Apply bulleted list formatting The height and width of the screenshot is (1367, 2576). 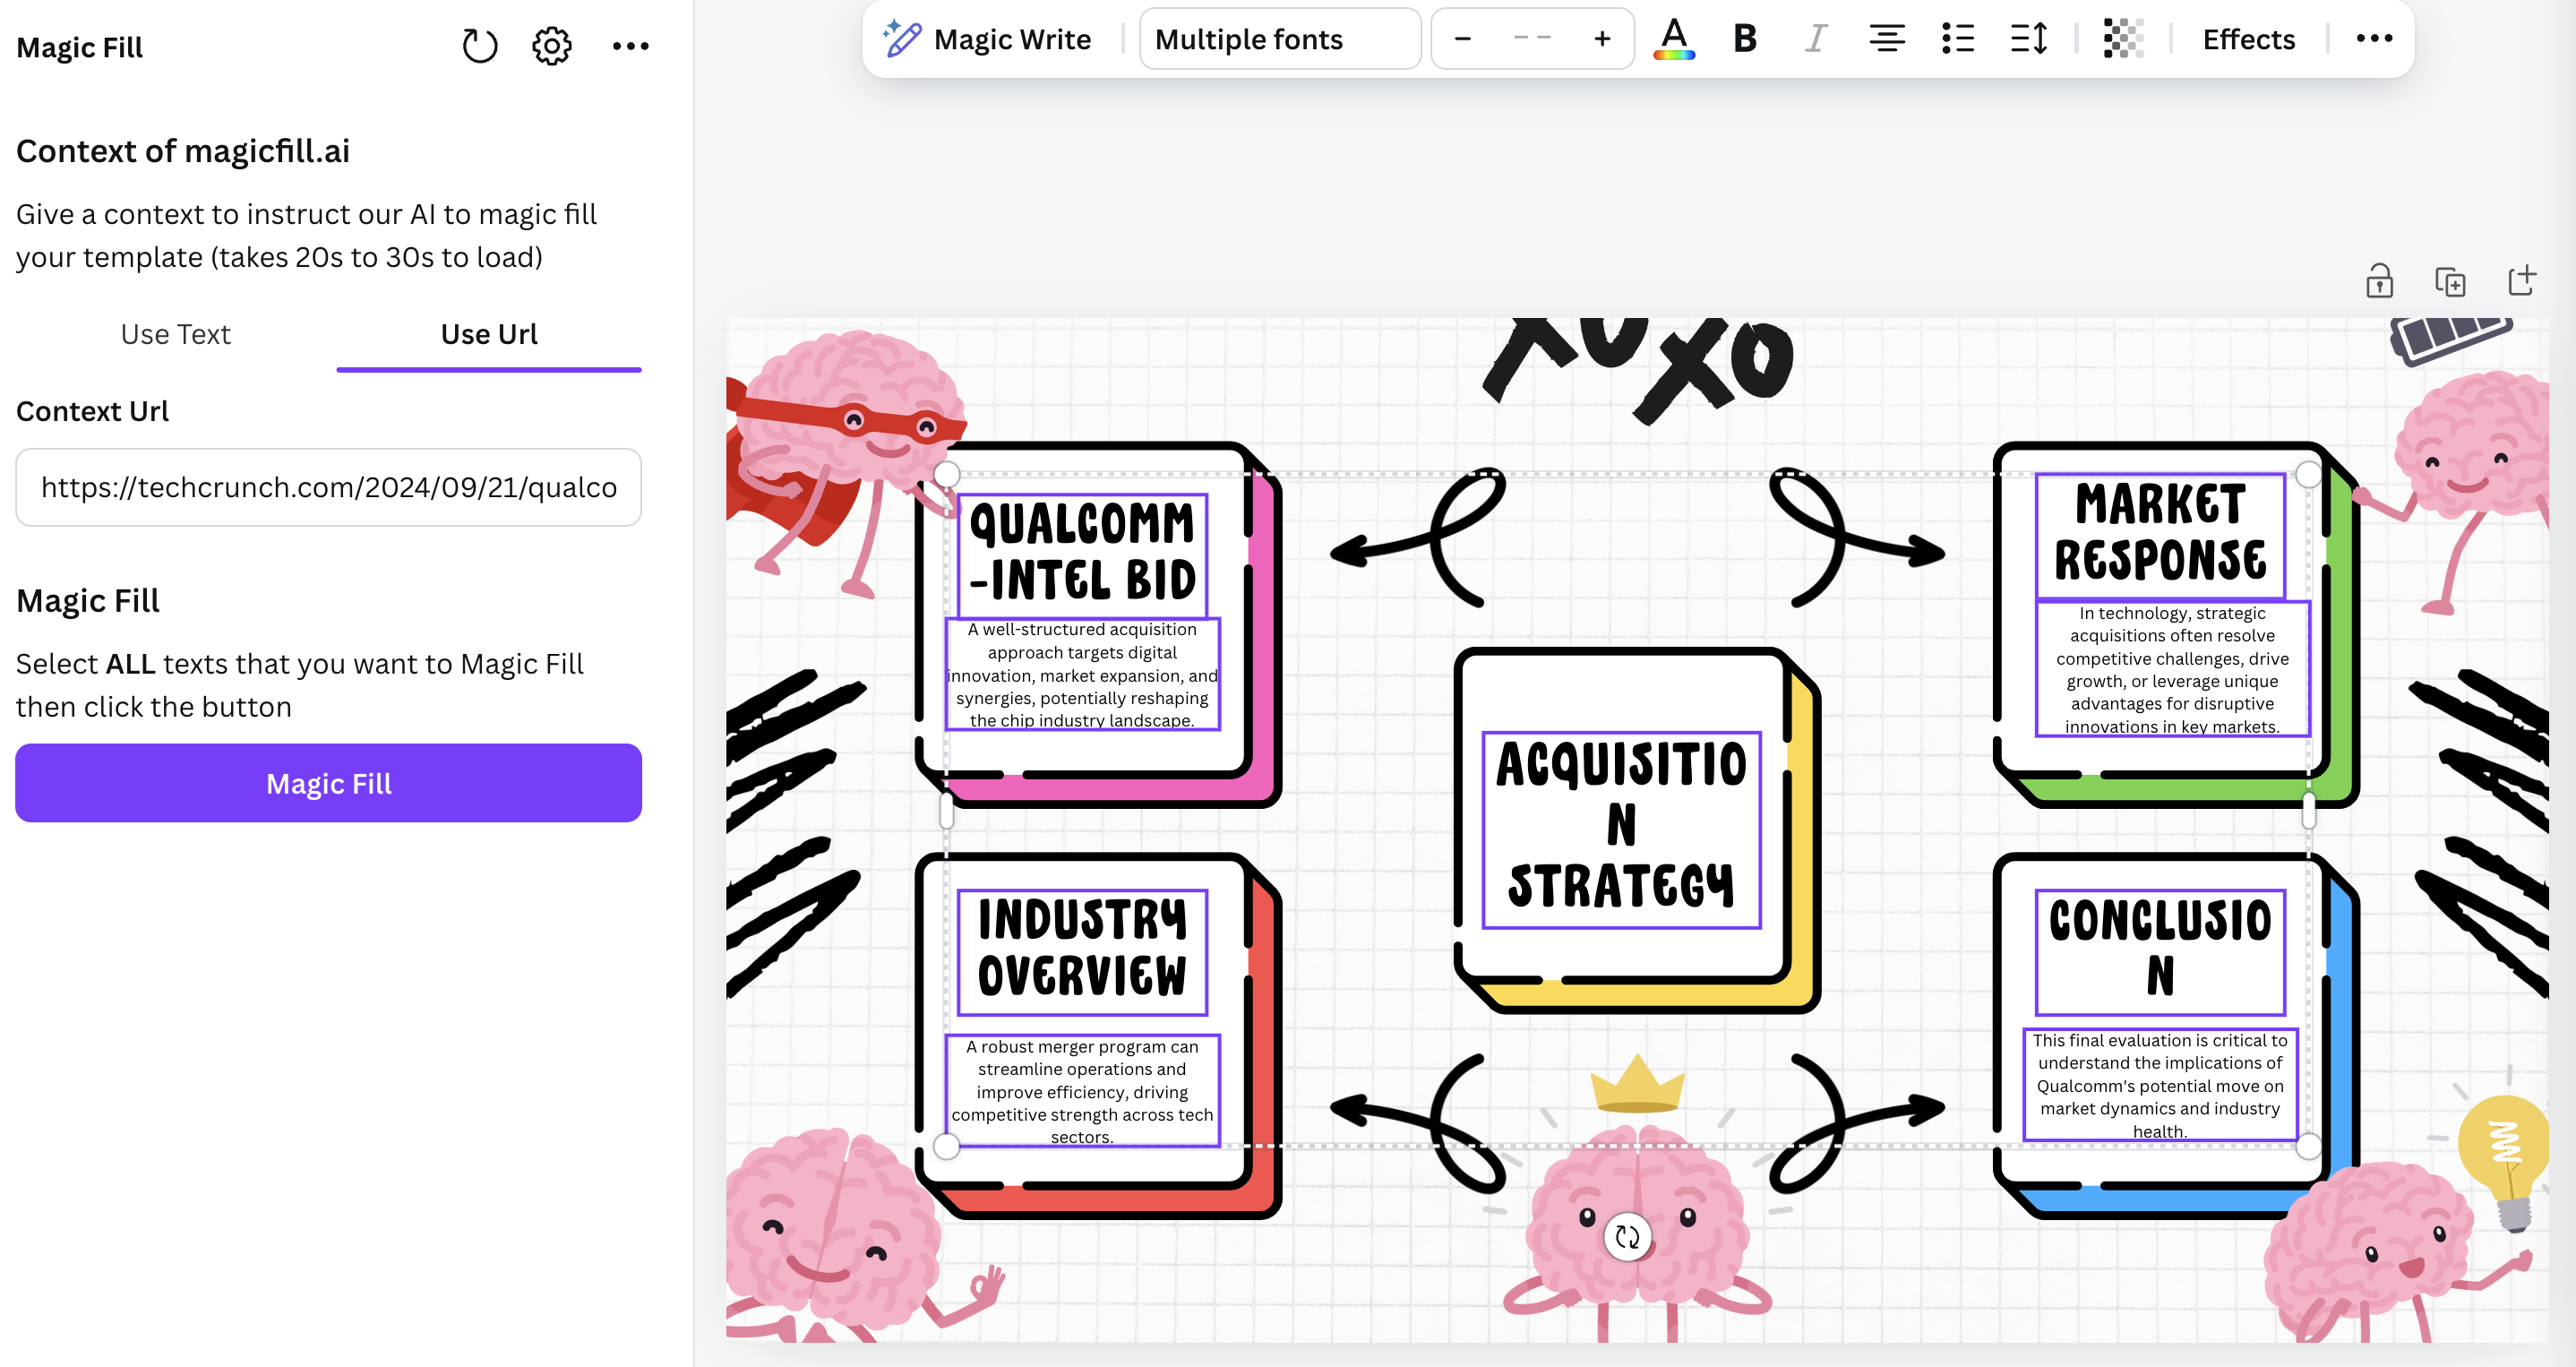1957,39
